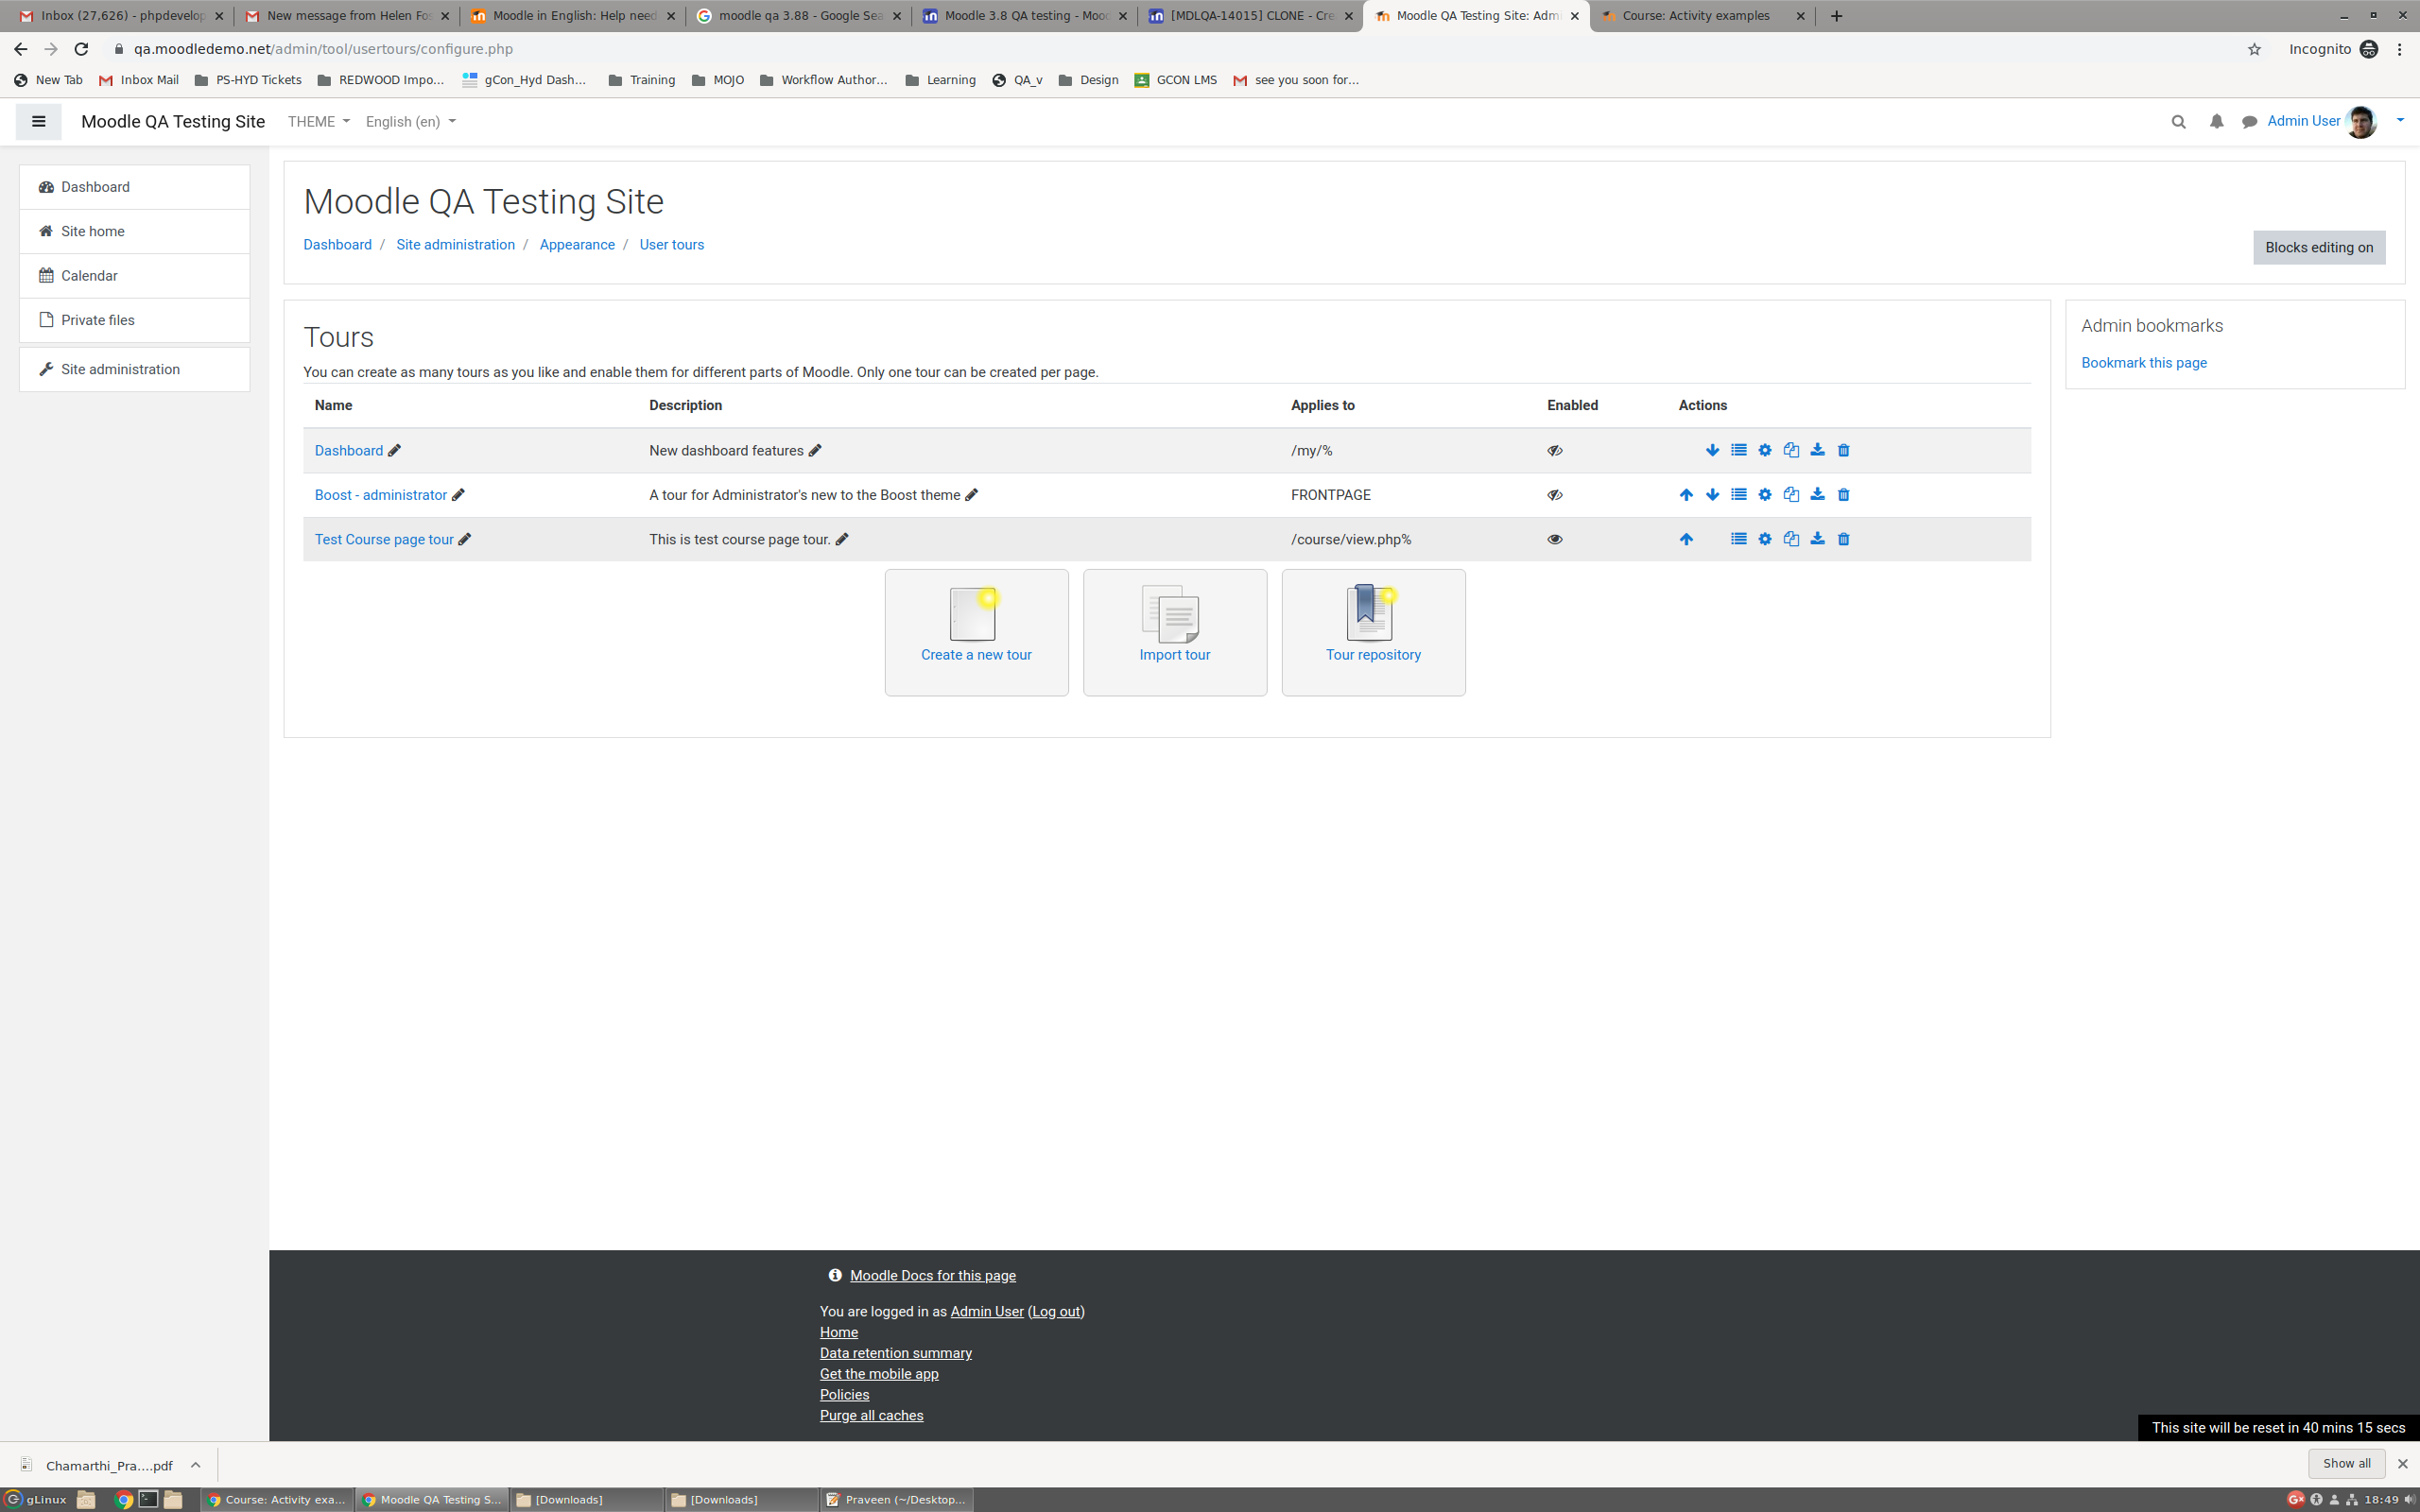The image size is (2420, 1512).
Task: Switch to the Moodle 3.8 QA testing tab
Action: pos(1024,16)
